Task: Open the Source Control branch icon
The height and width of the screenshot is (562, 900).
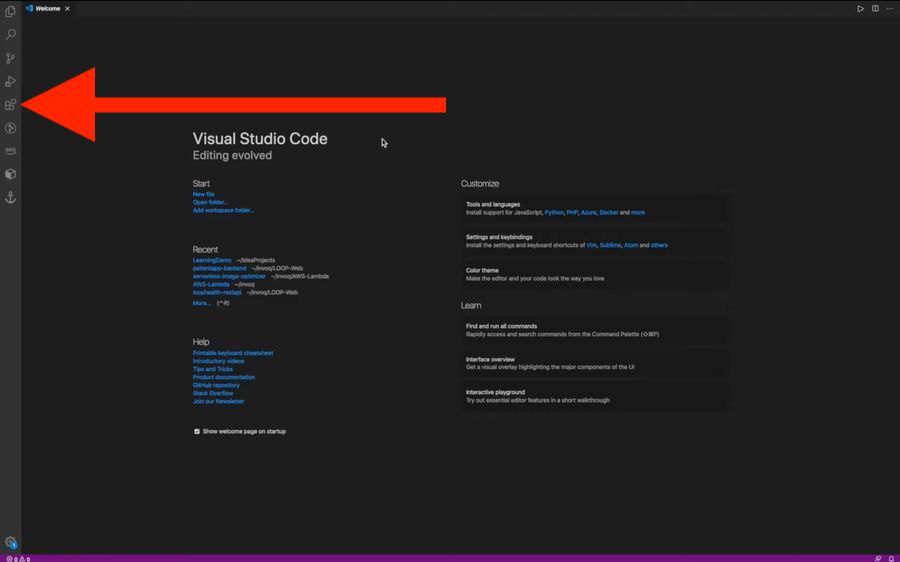Action: [x=10, y=58]
